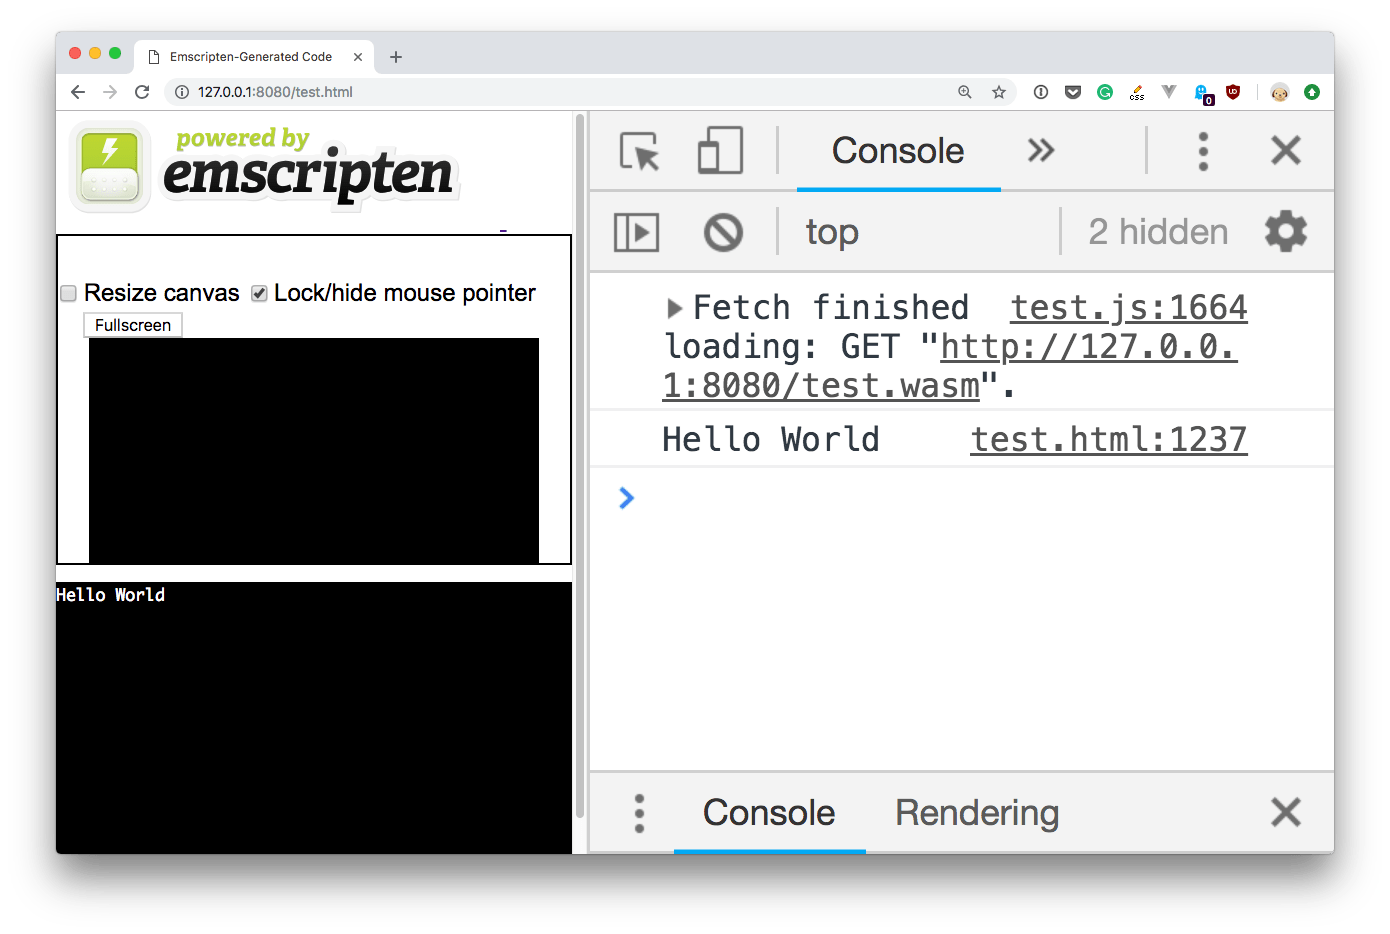
Task: Clear the console messages
Action: coord(723,231)
